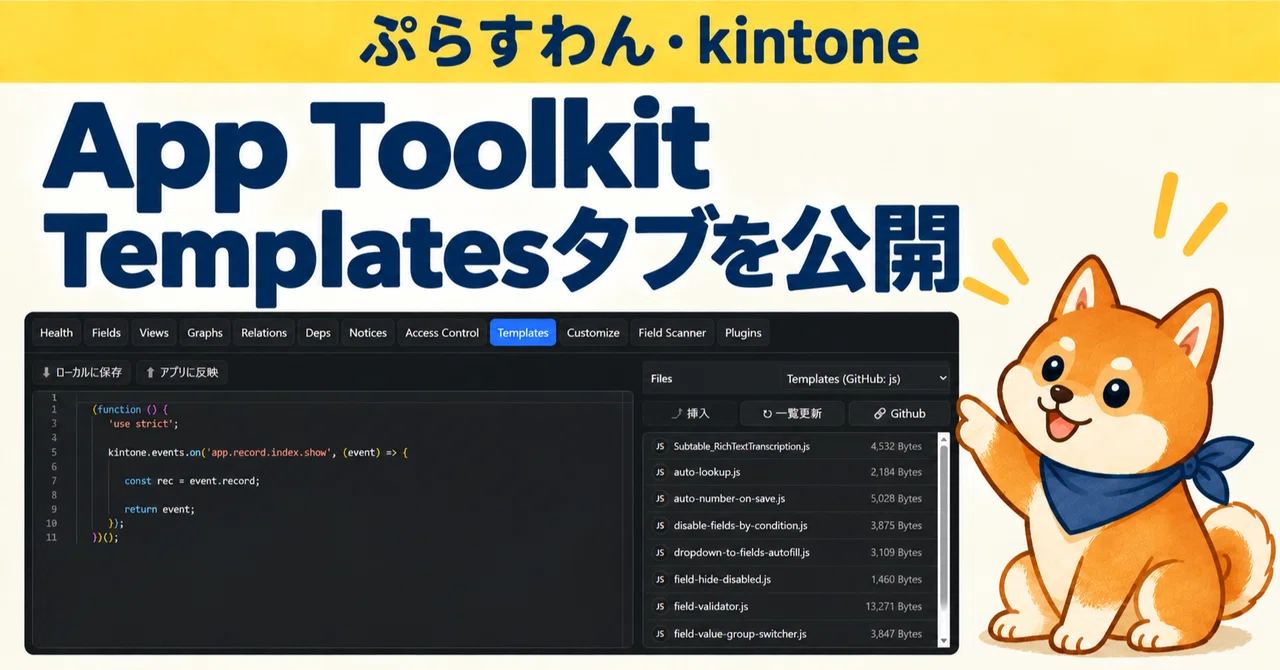Open the Relations tab
1280x670 pixels.
264,333
